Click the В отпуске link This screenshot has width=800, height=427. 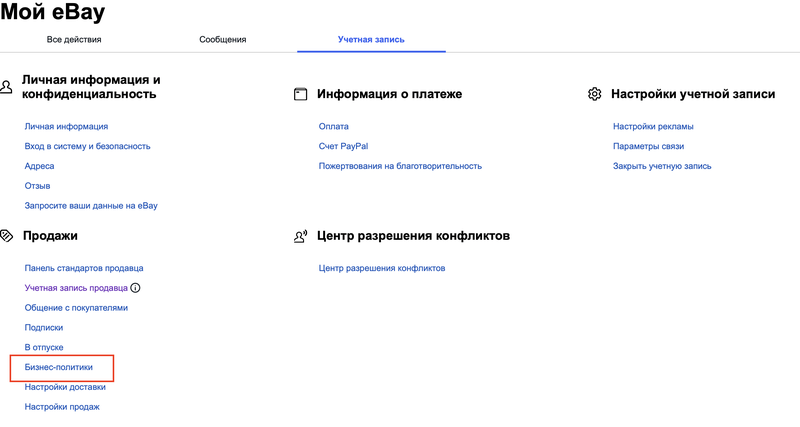click(44, 347)
